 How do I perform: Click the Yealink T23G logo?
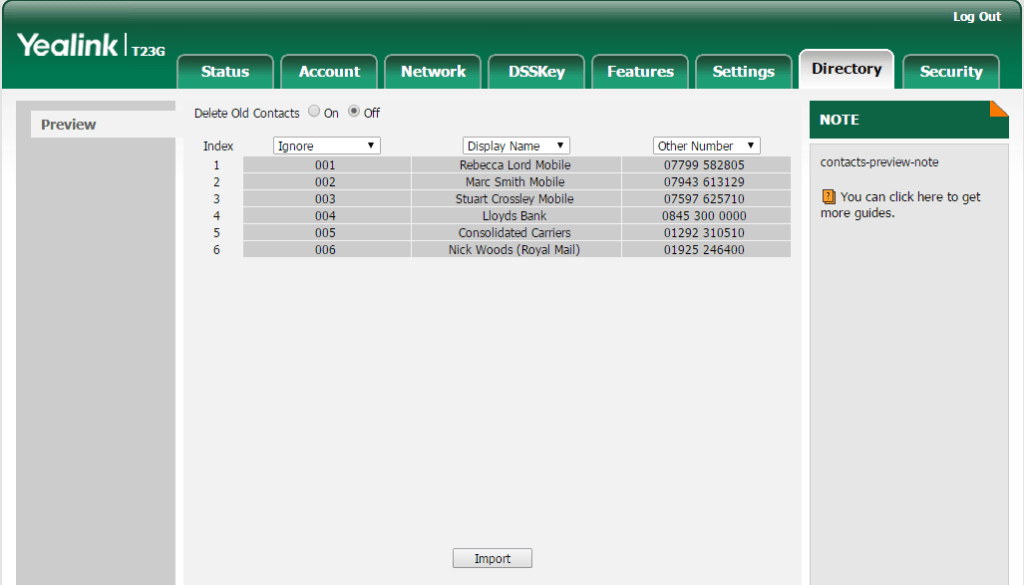(91, 45)
